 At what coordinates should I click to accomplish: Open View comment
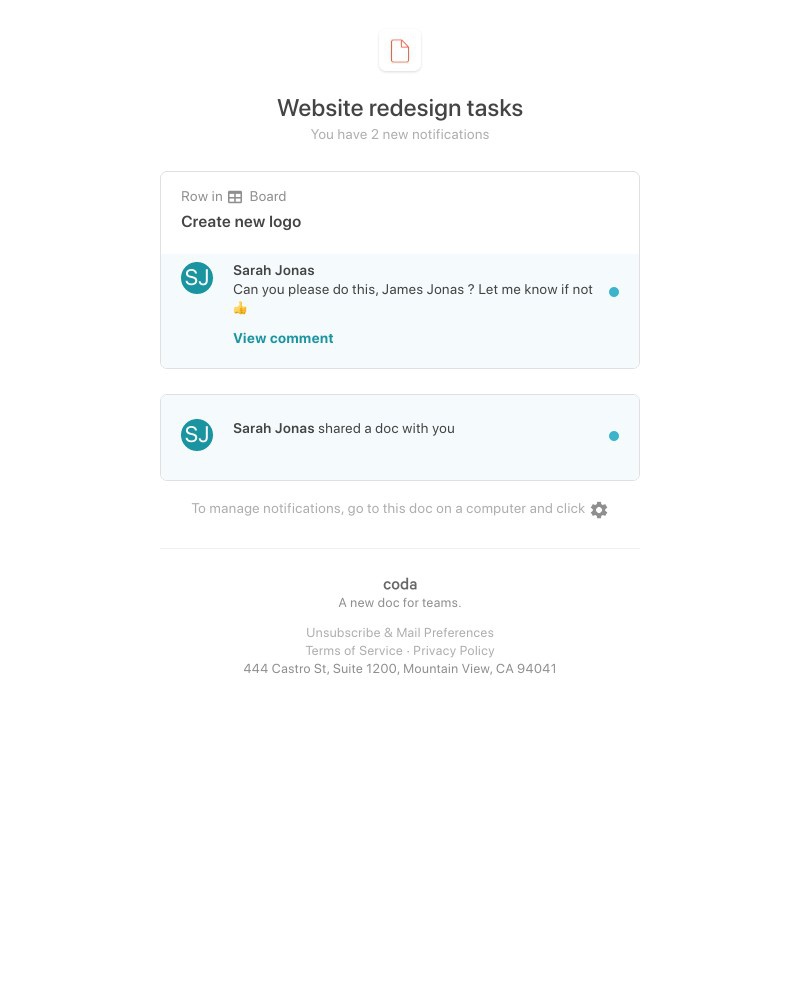[283, 338]
